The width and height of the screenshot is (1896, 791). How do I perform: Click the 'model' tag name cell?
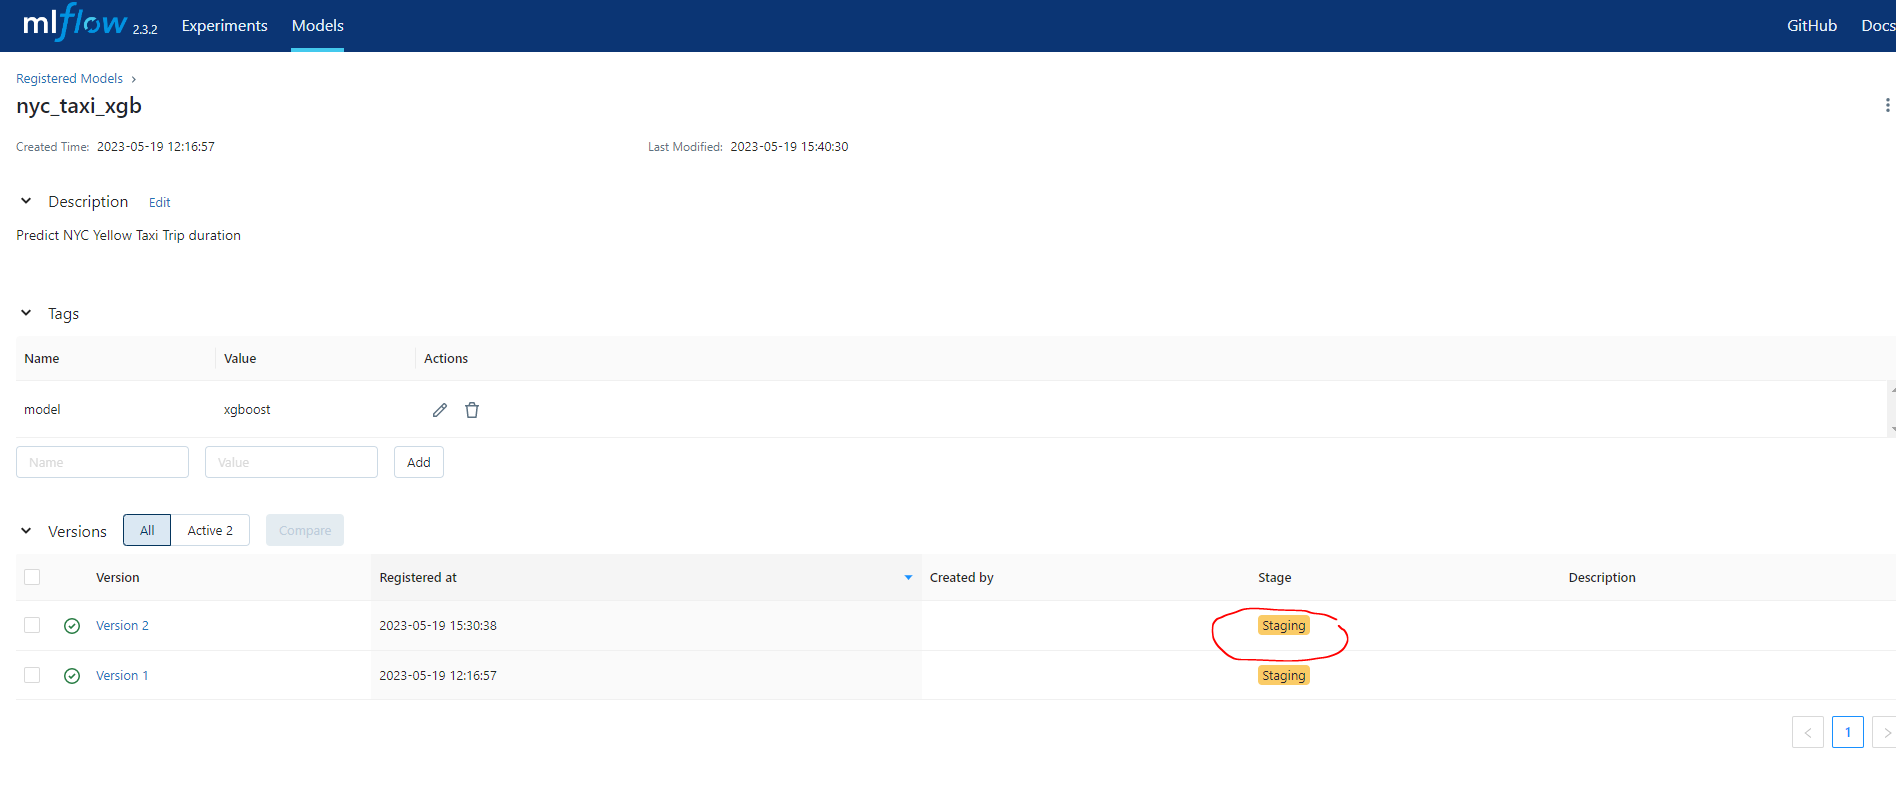pos(42,410)
